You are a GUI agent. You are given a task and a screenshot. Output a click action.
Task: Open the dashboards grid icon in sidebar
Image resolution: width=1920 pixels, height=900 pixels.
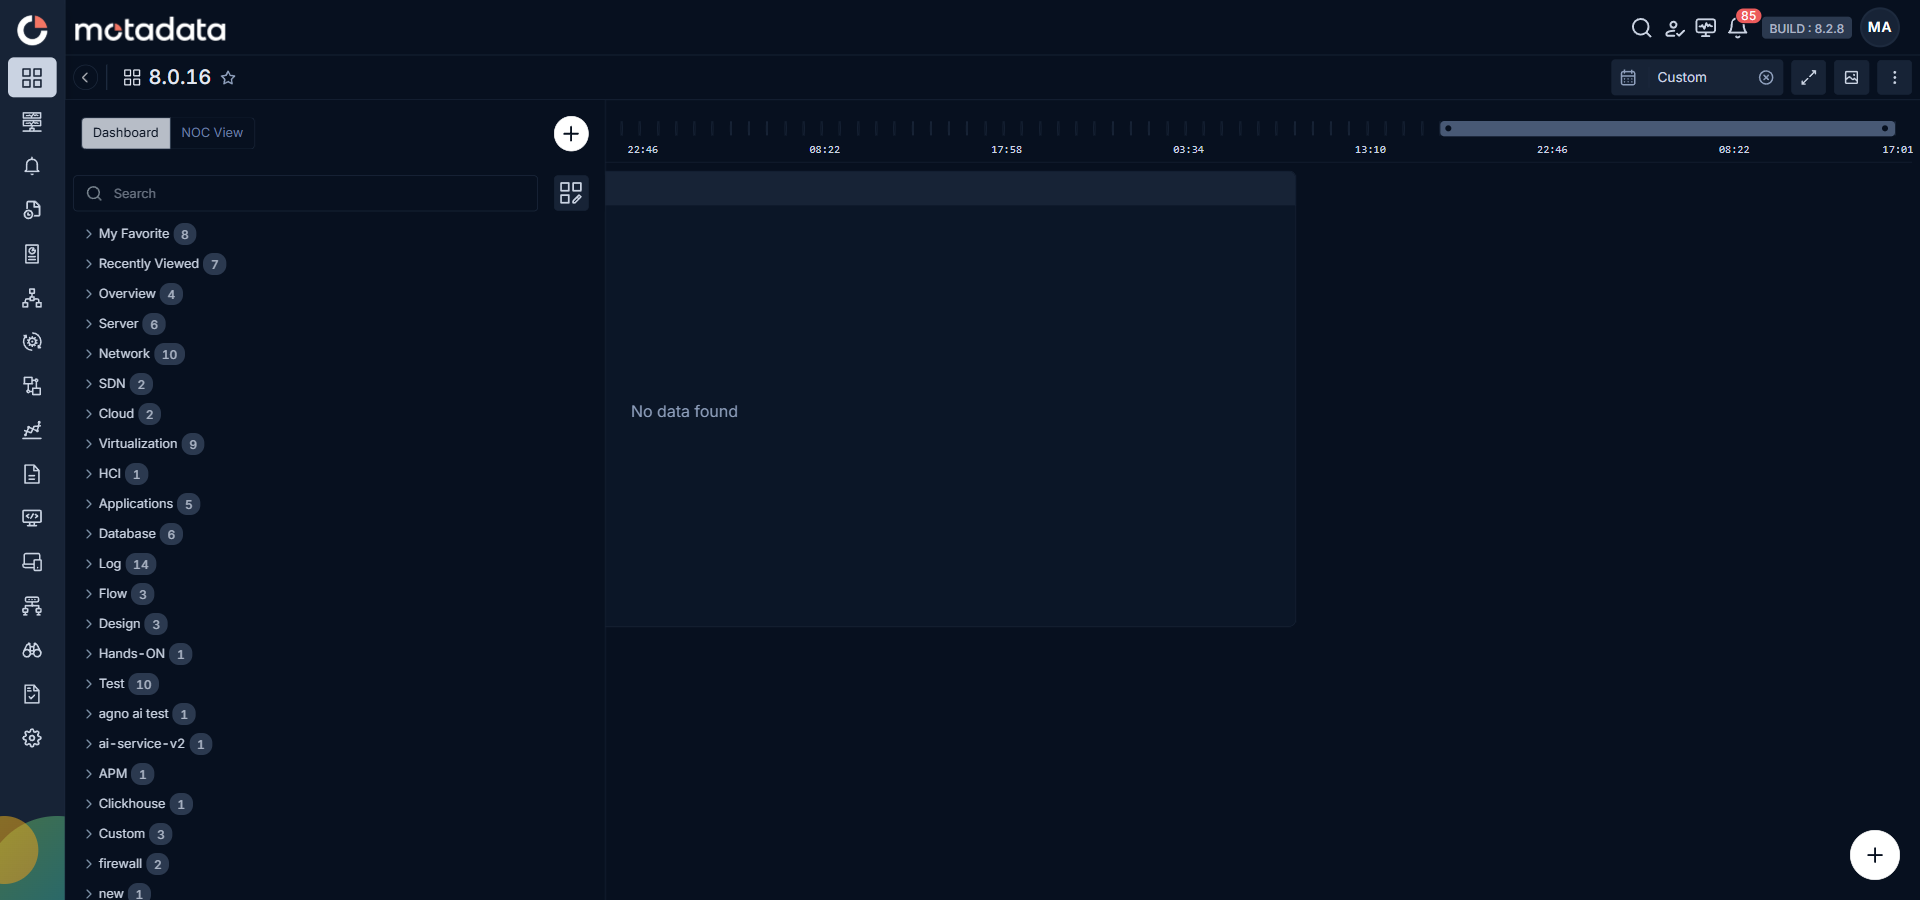pos(32,77)
